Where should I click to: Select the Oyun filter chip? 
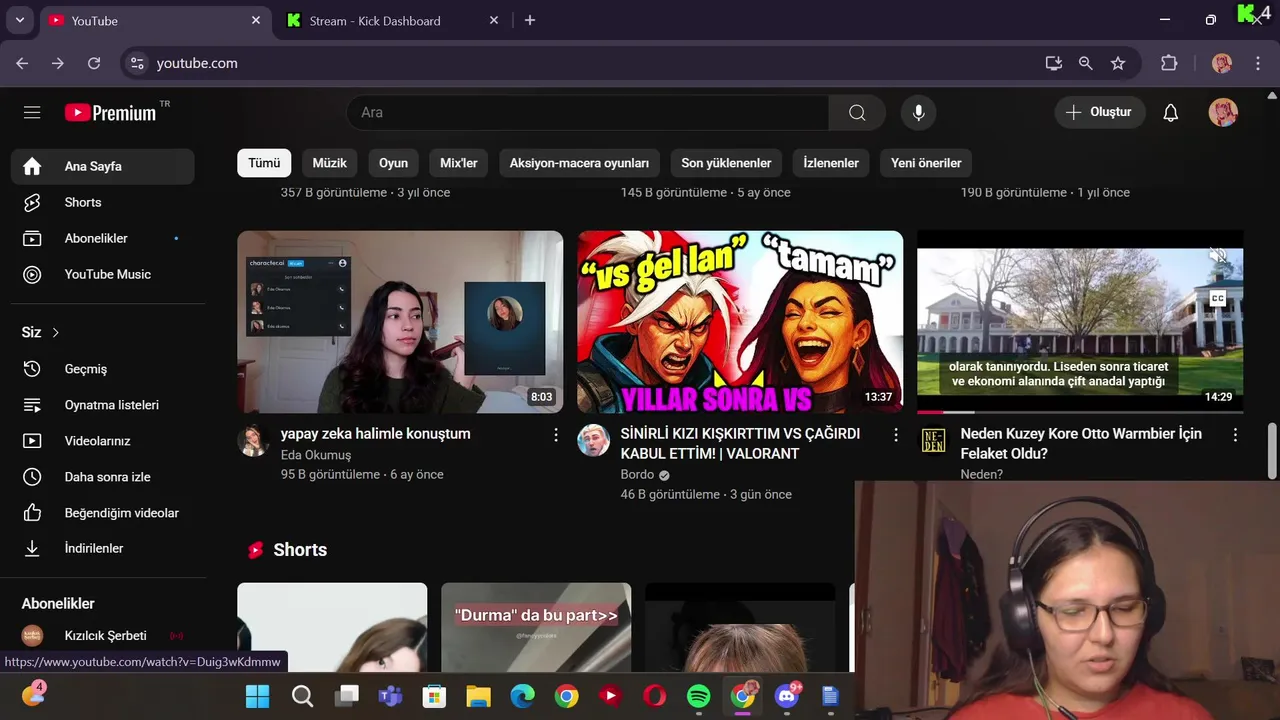click(393, 163)
